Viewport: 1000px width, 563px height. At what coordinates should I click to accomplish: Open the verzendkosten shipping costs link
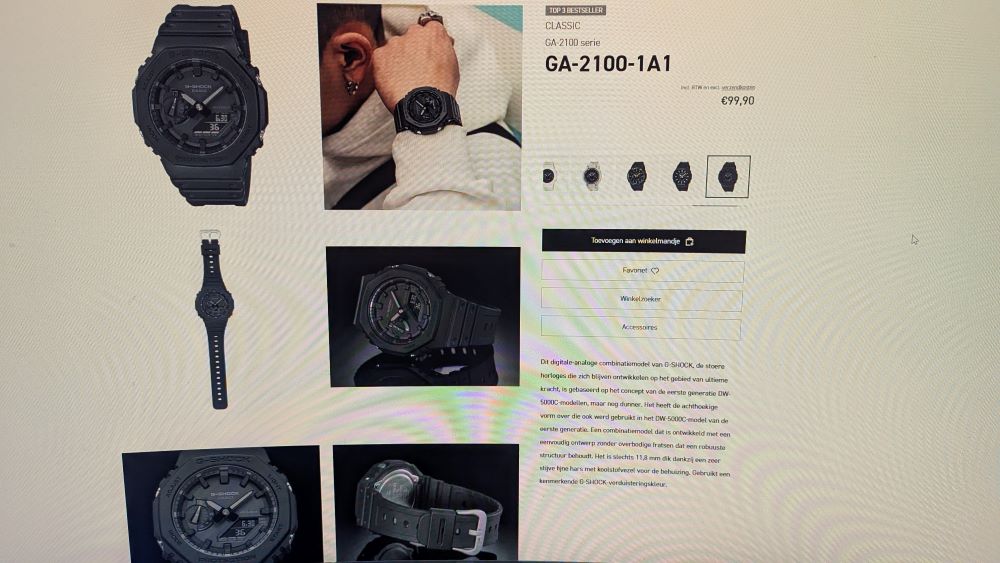tap(739, 87)
